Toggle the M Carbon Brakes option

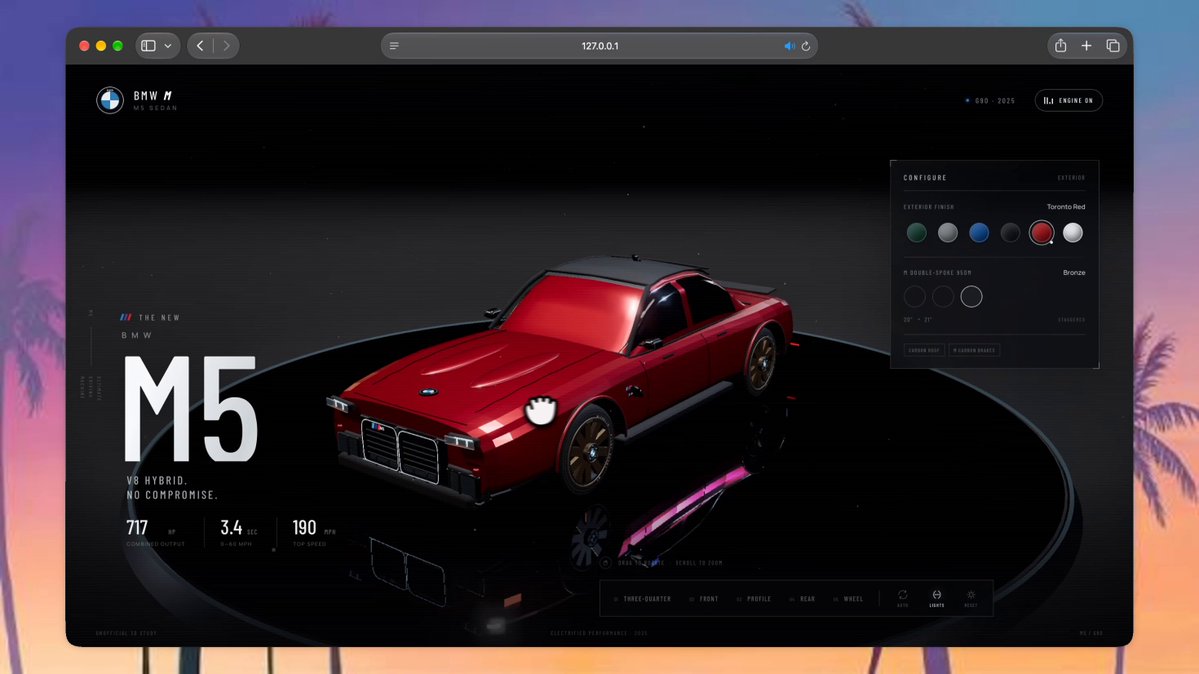[974, 350]
